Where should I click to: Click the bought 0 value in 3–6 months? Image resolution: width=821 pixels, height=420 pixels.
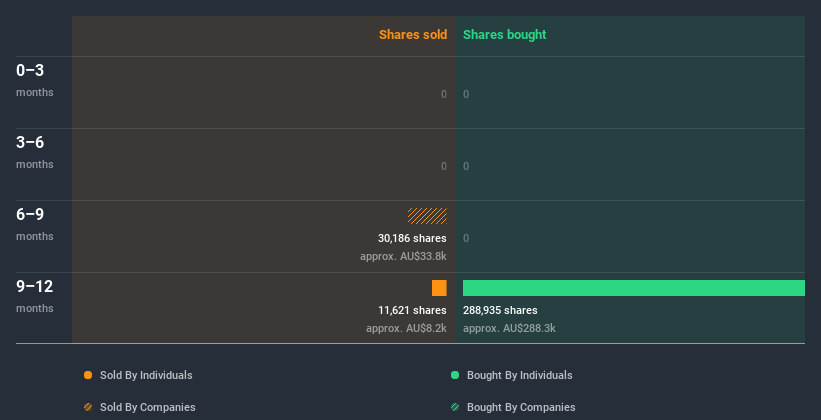click(466, 166)
